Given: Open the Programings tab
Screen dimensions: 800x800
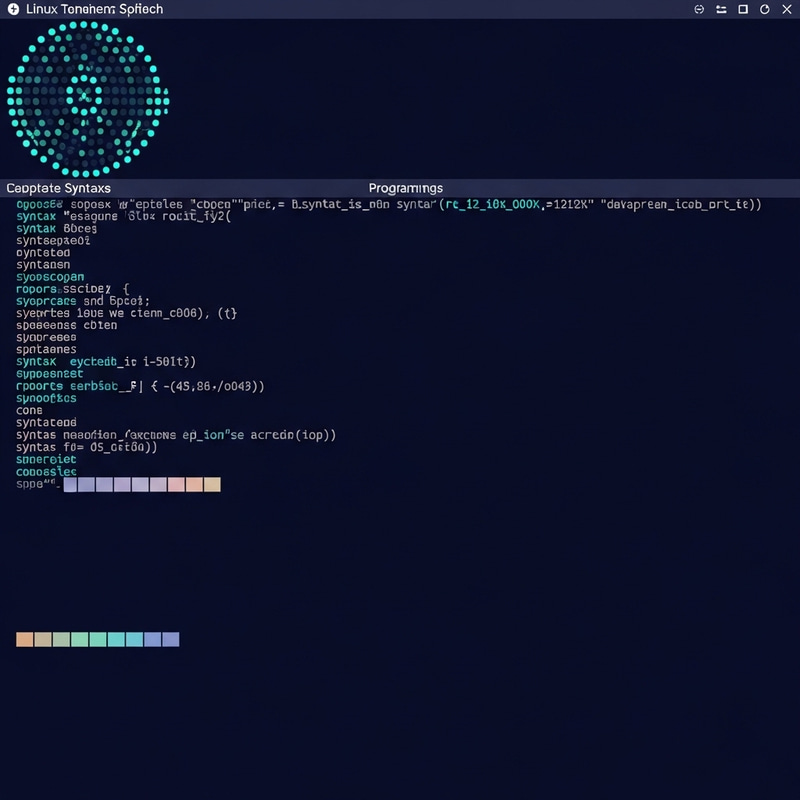Looking at the screenshot, I should click(405, 187).
